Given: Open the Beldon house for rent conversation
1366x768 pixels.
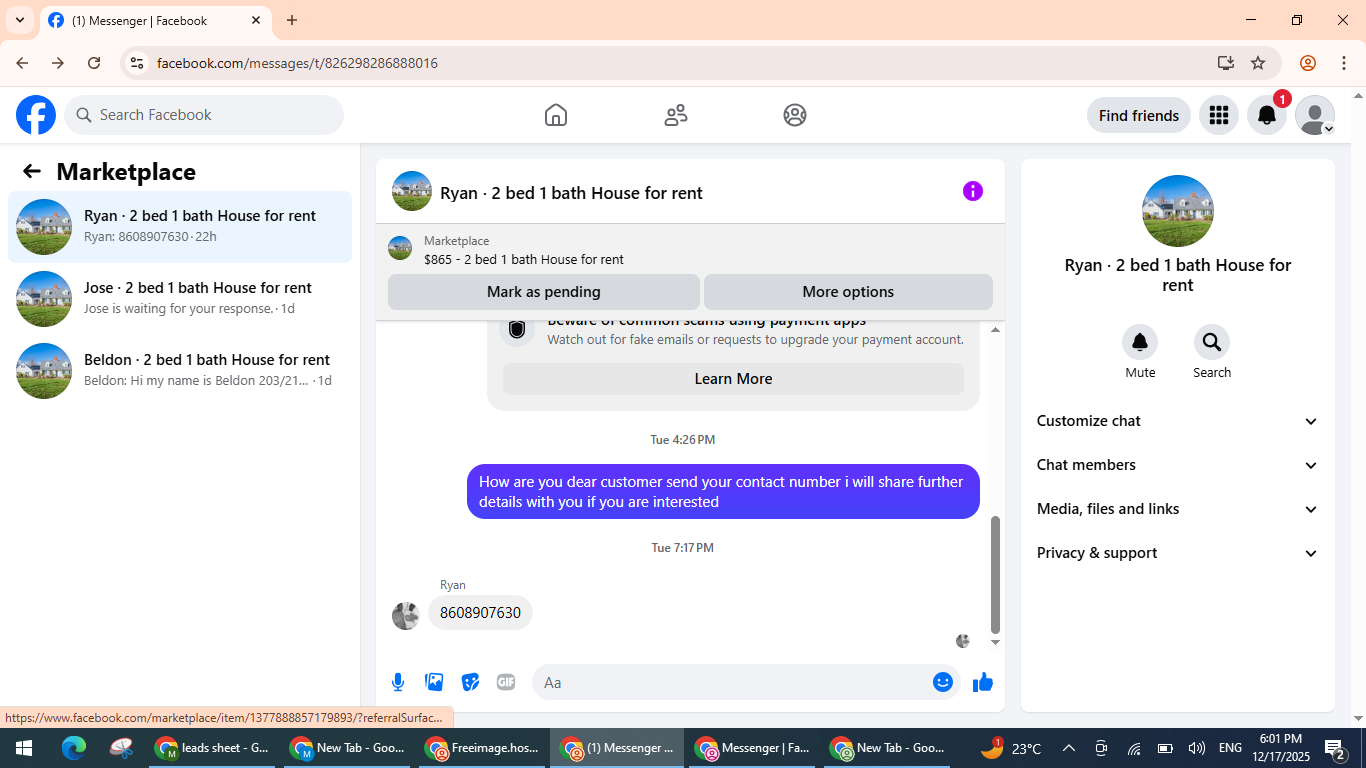Looking at the screenshot, I should pos(180,371).
